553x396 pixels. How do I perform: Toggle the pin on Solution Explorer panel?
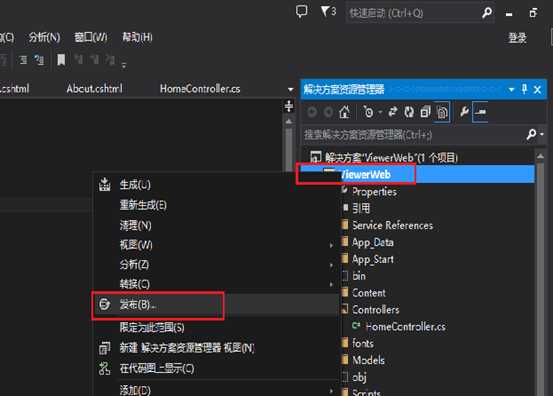(x=524, y=89)
